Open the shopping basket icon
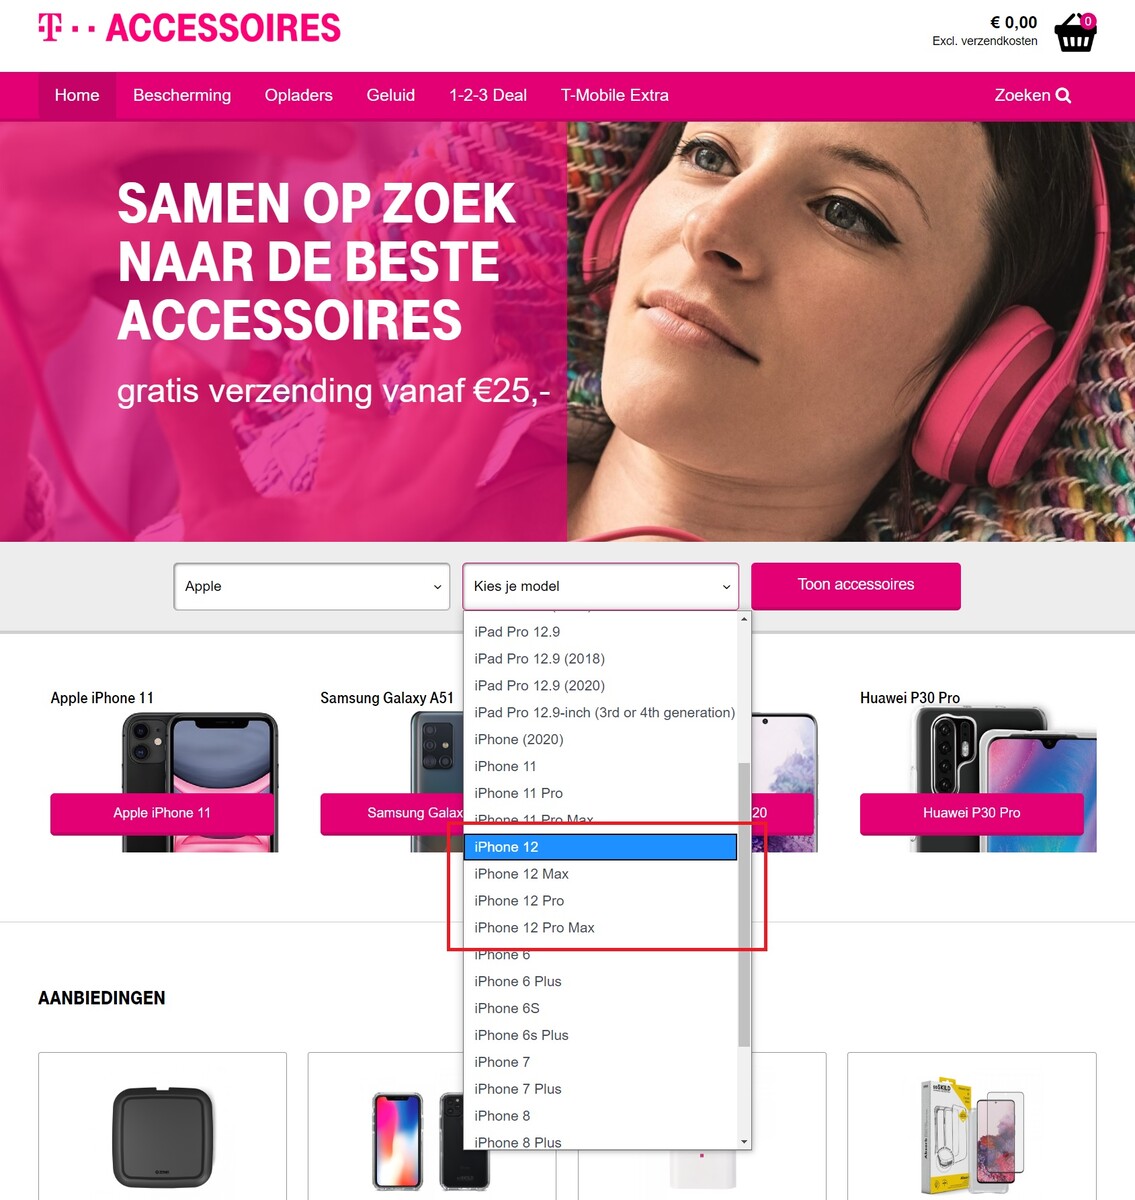Viewport: 1135px width, 1200px height. [x=1076, y=33]
